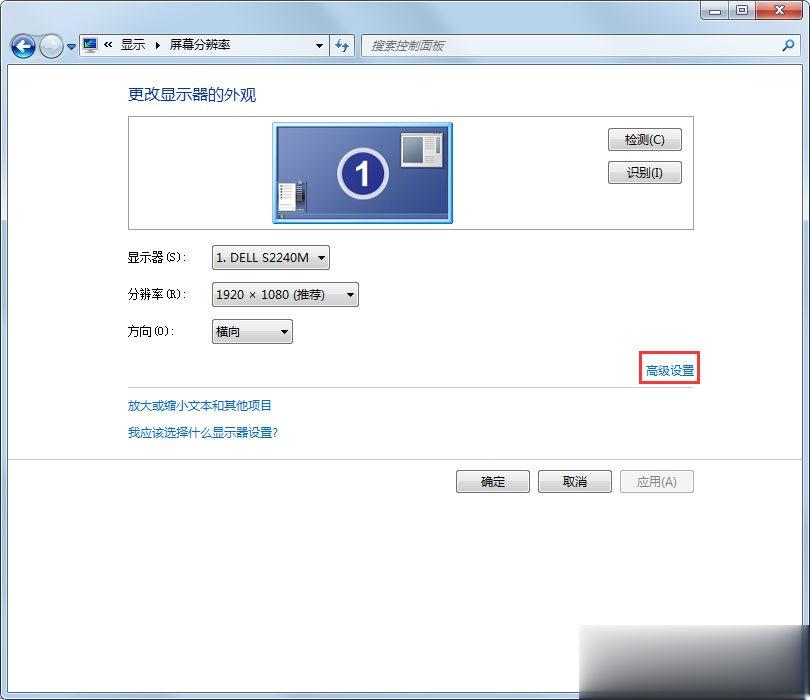The height and width of the screenshot is (700, 810).
Task: Click the 分辨率(R): label
Action: pyautogui.click(x=157, y=294)
